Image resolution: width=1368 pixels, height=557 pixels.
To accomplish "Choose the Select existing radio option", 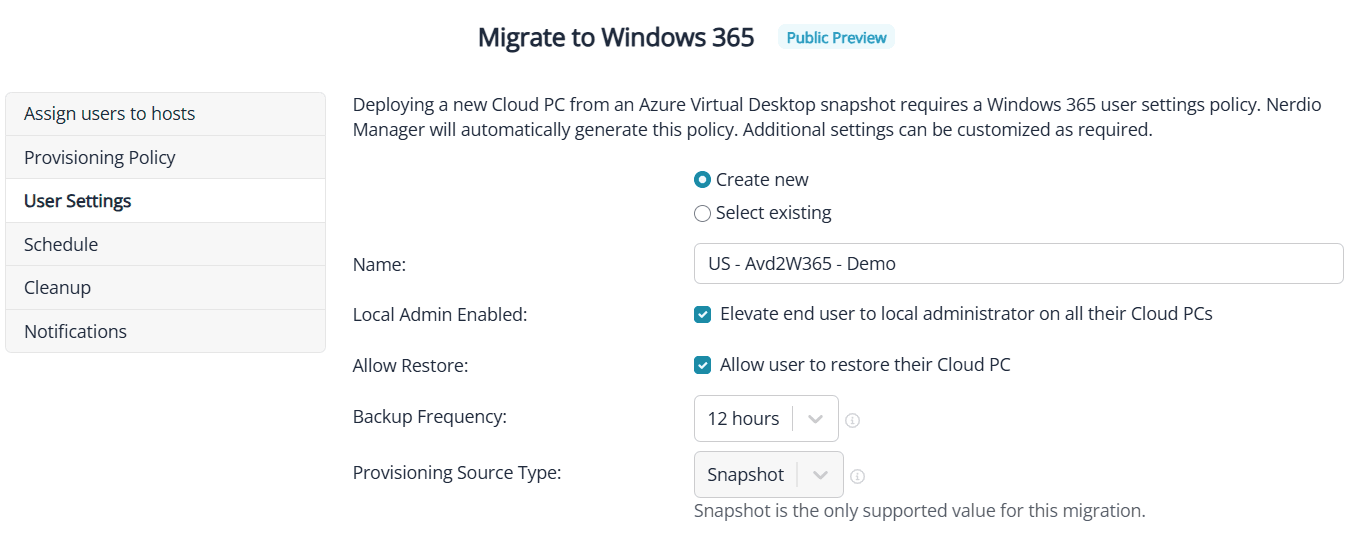I will (x=703, y=213).
